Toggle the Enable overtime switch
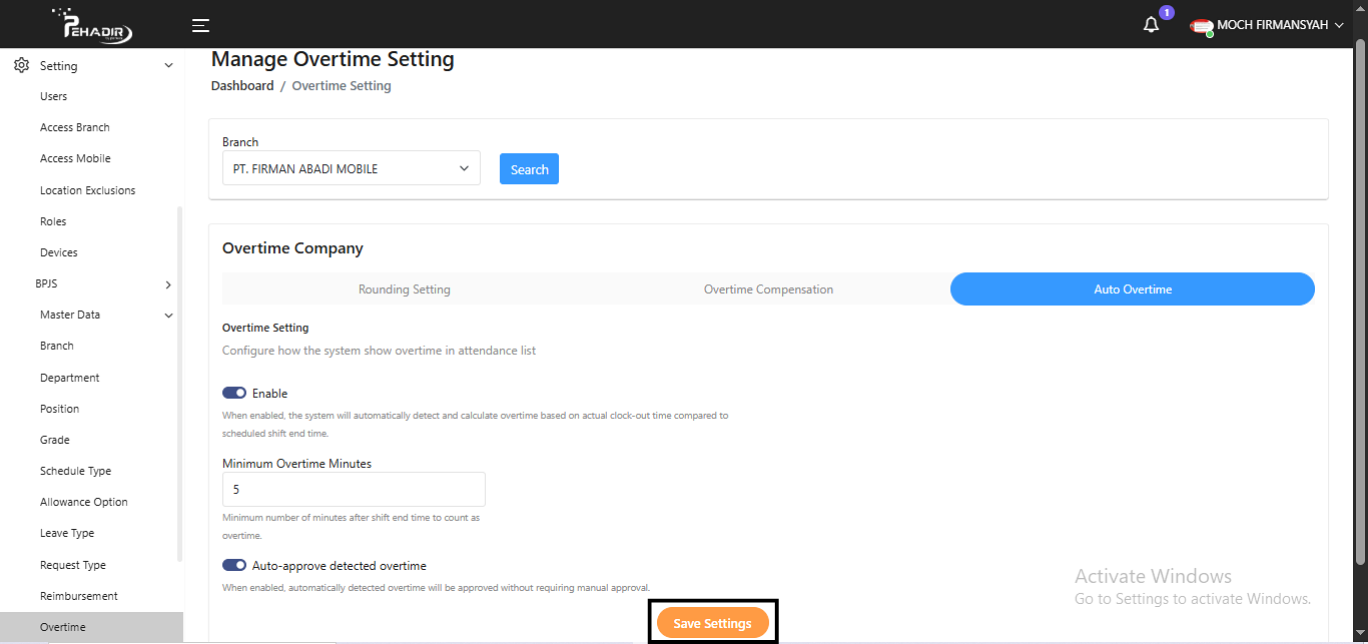 click(x=234, y=393)
